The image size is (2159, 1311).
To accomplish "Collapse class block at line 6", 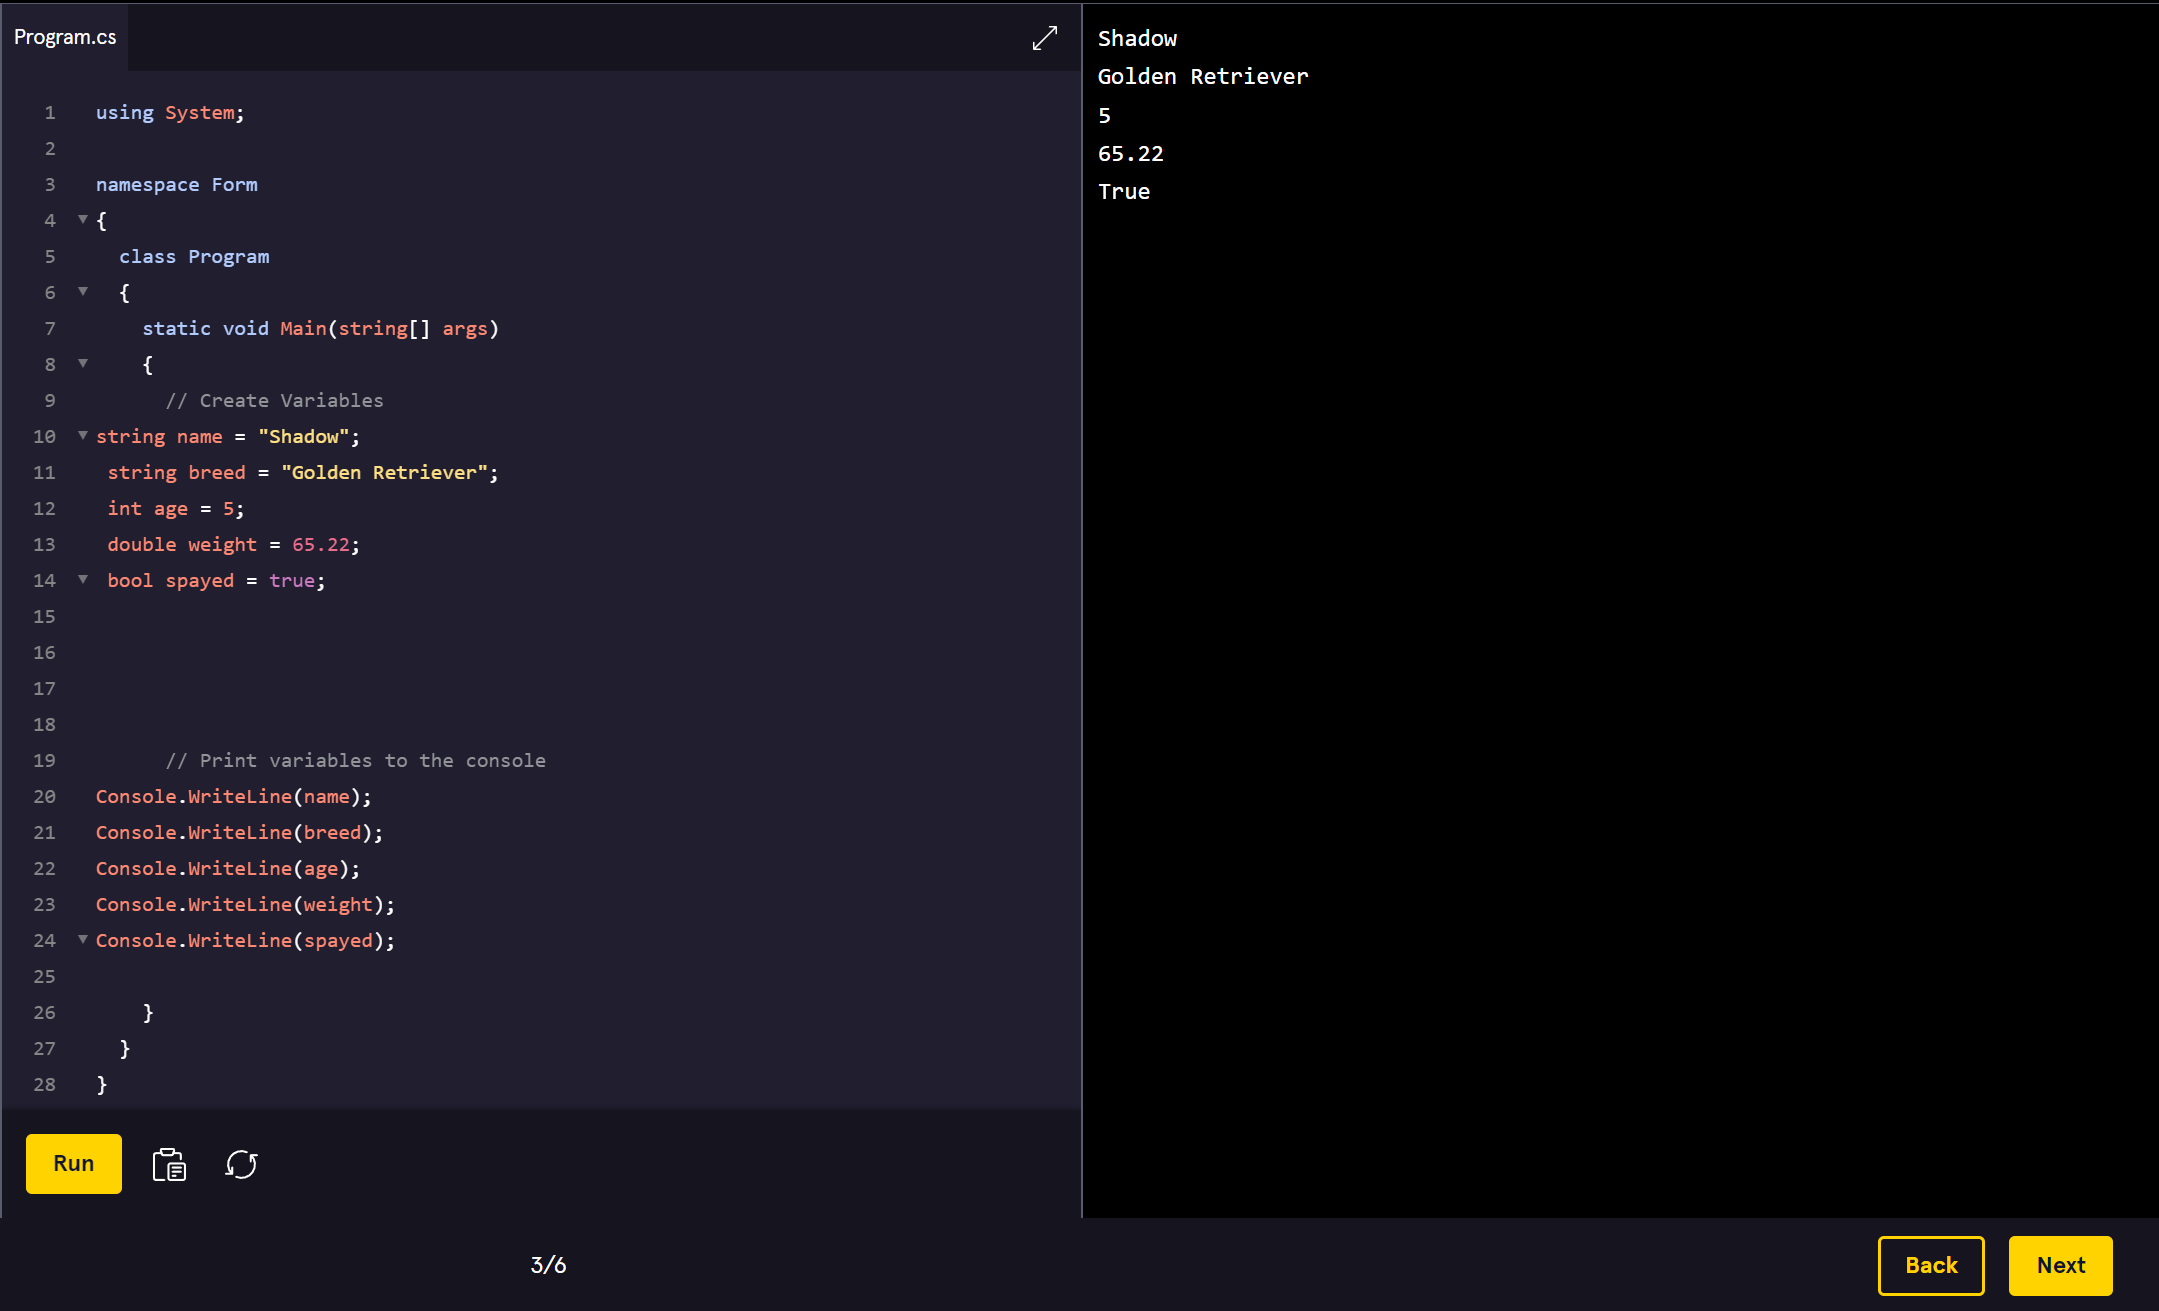I will 83,291.
